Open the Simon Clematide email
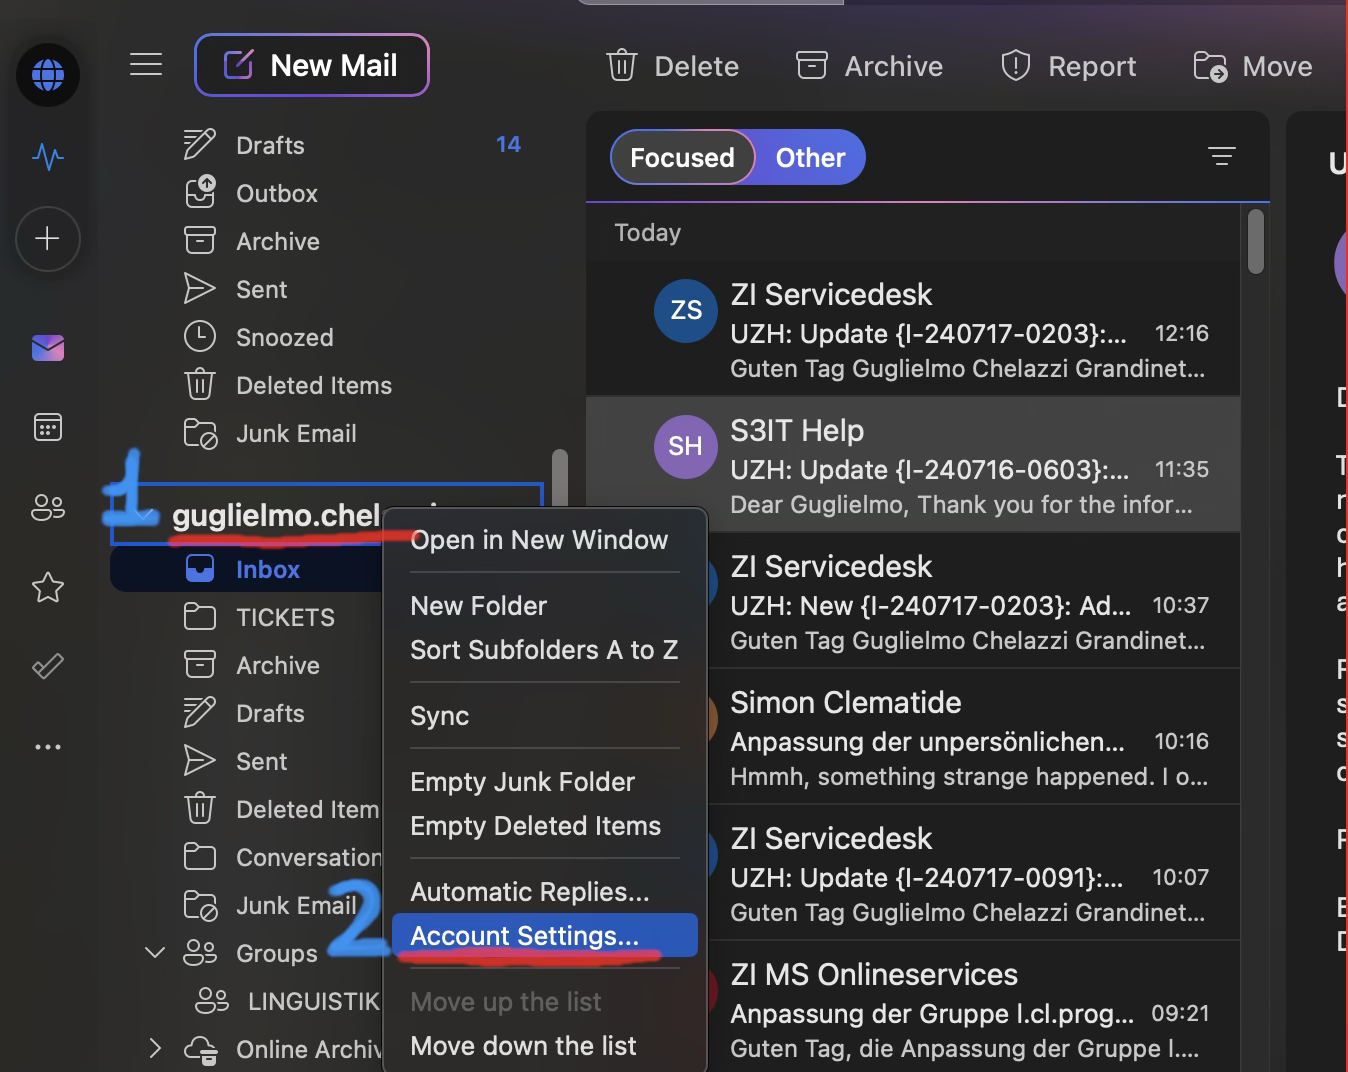The width and height of the screenshot is (1348, 1072). pos(973,737)
